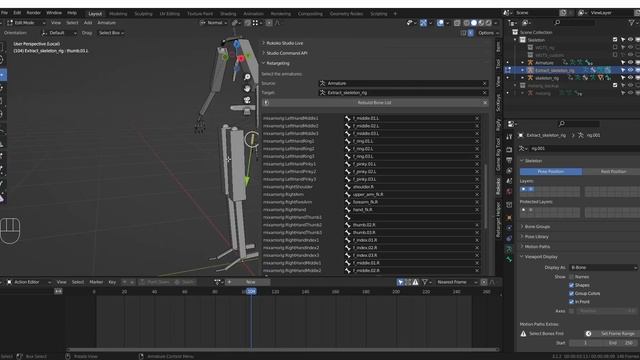Open the Action Editor mode dropdown
The height and width of the screenshot is (360, 640).
tap(29, 282)
